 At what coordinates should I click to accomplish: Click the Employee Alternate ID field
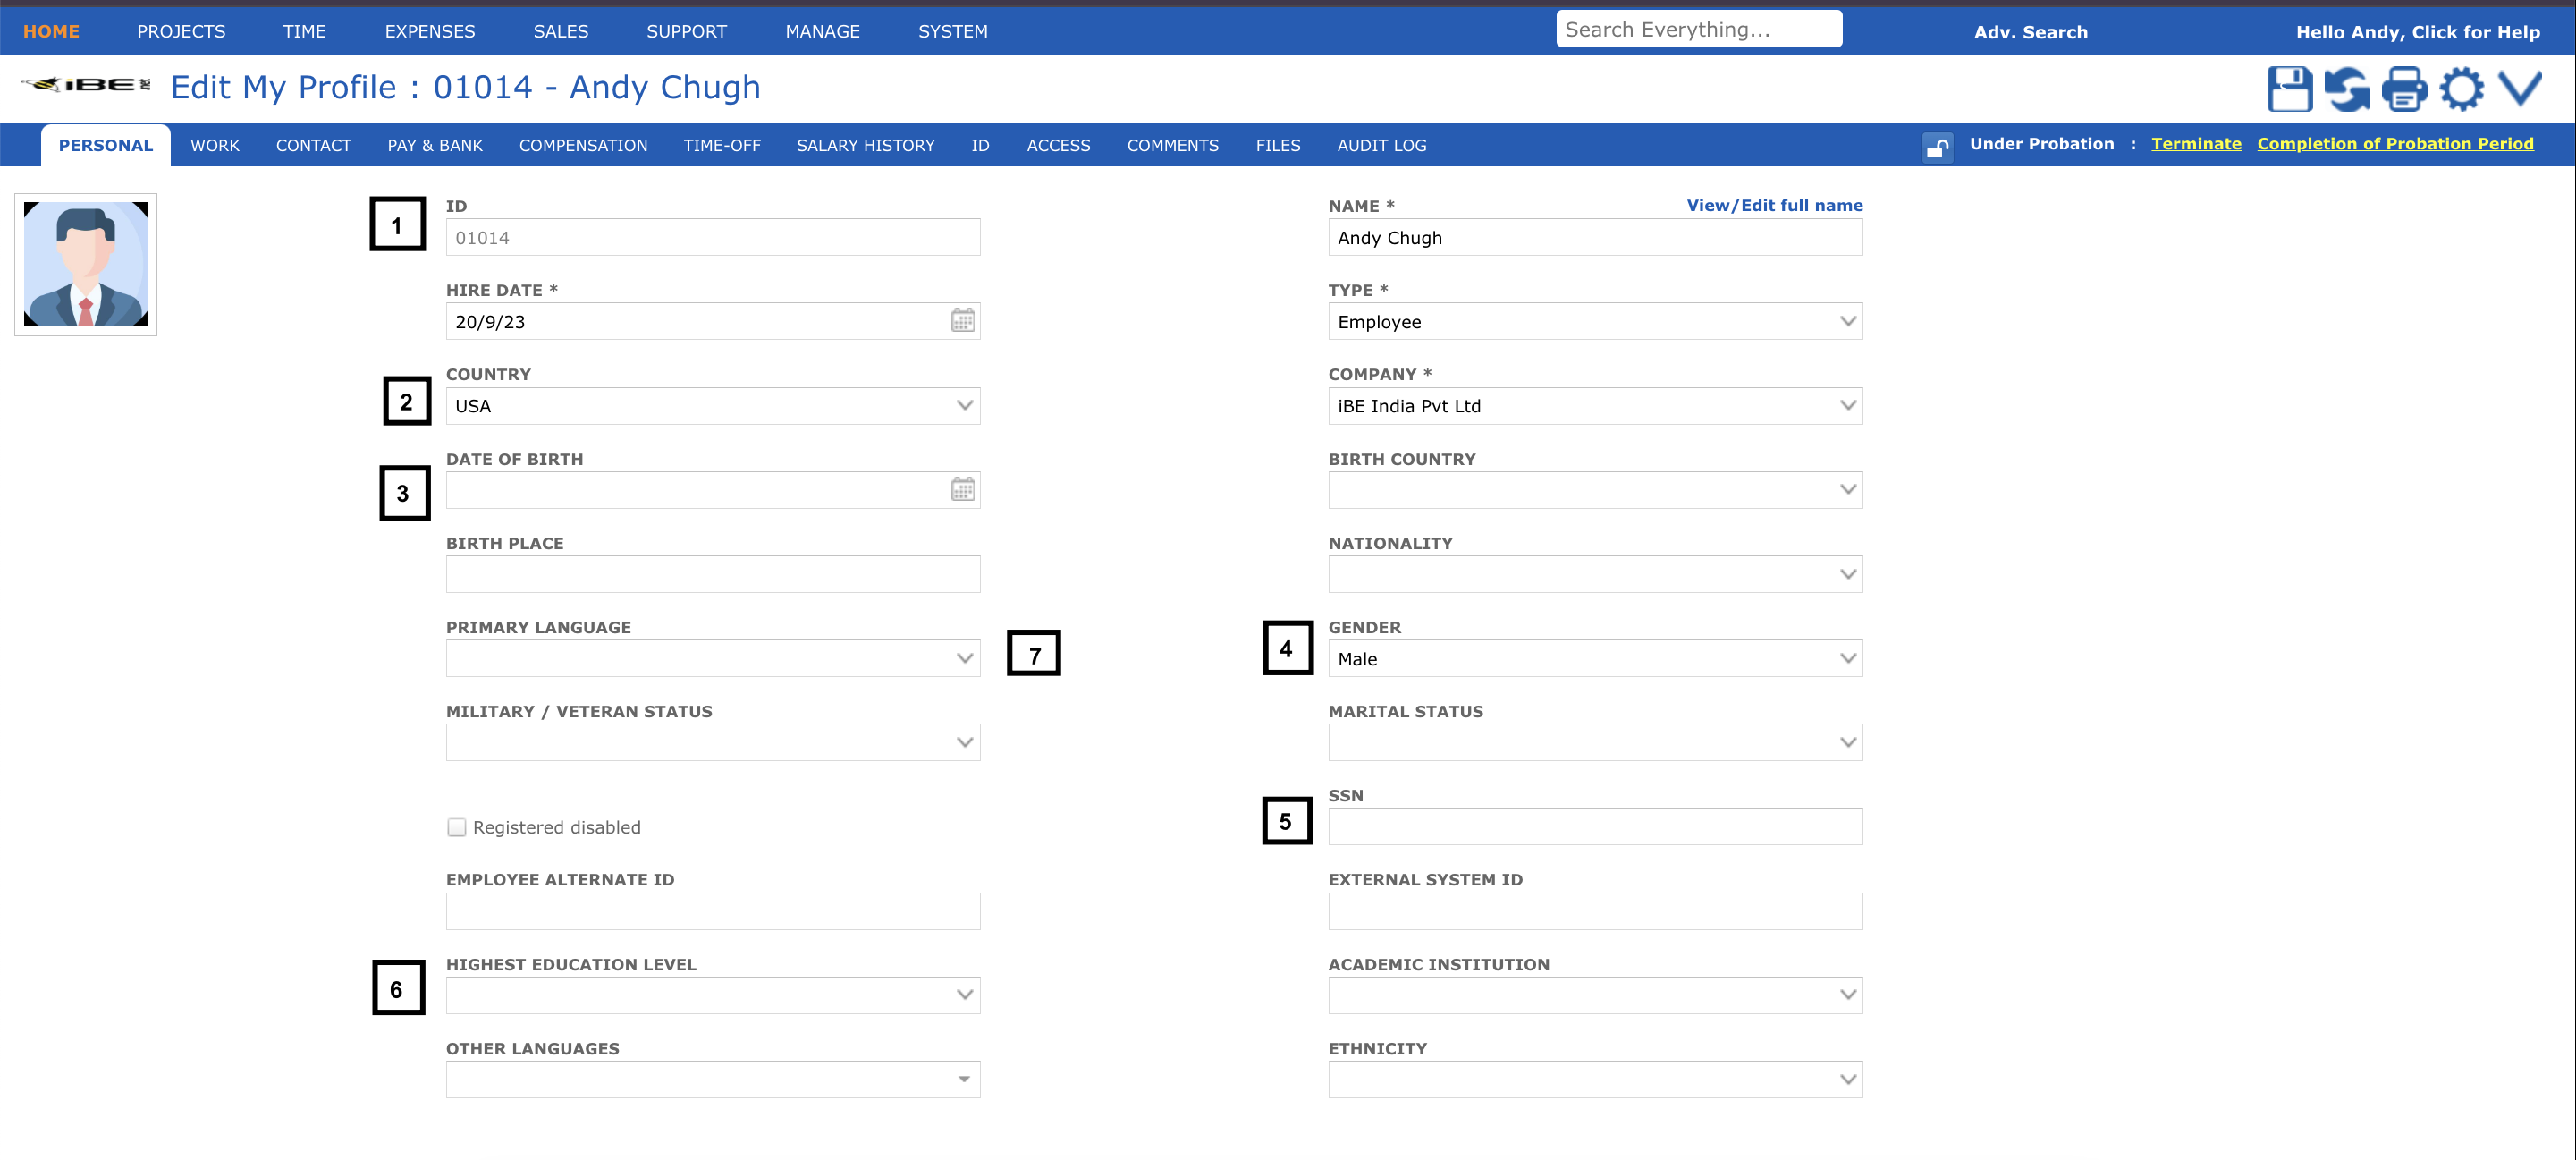[713, 911]
